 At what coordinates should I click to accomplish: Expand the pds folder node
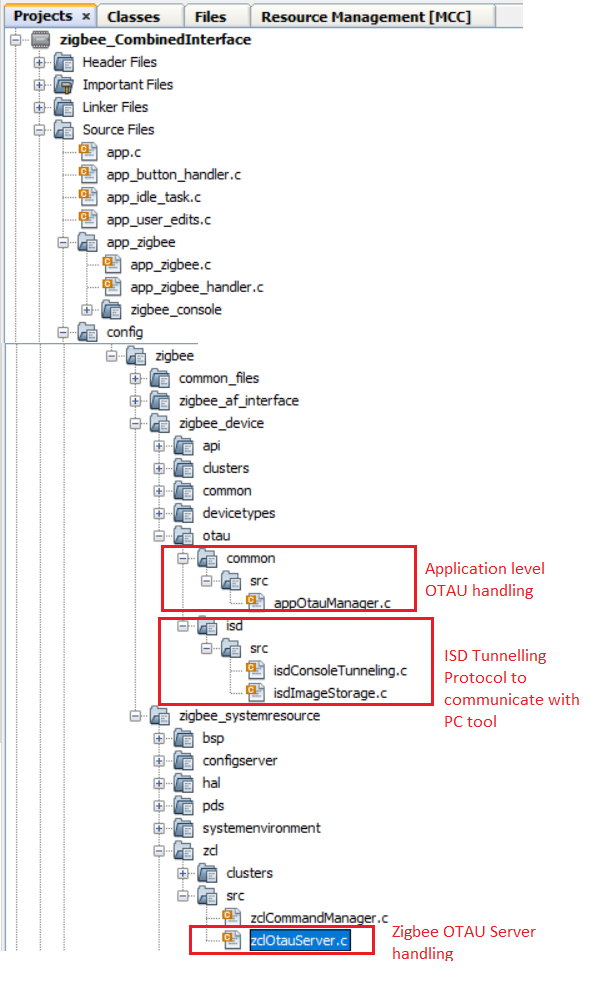click(159, 806)
